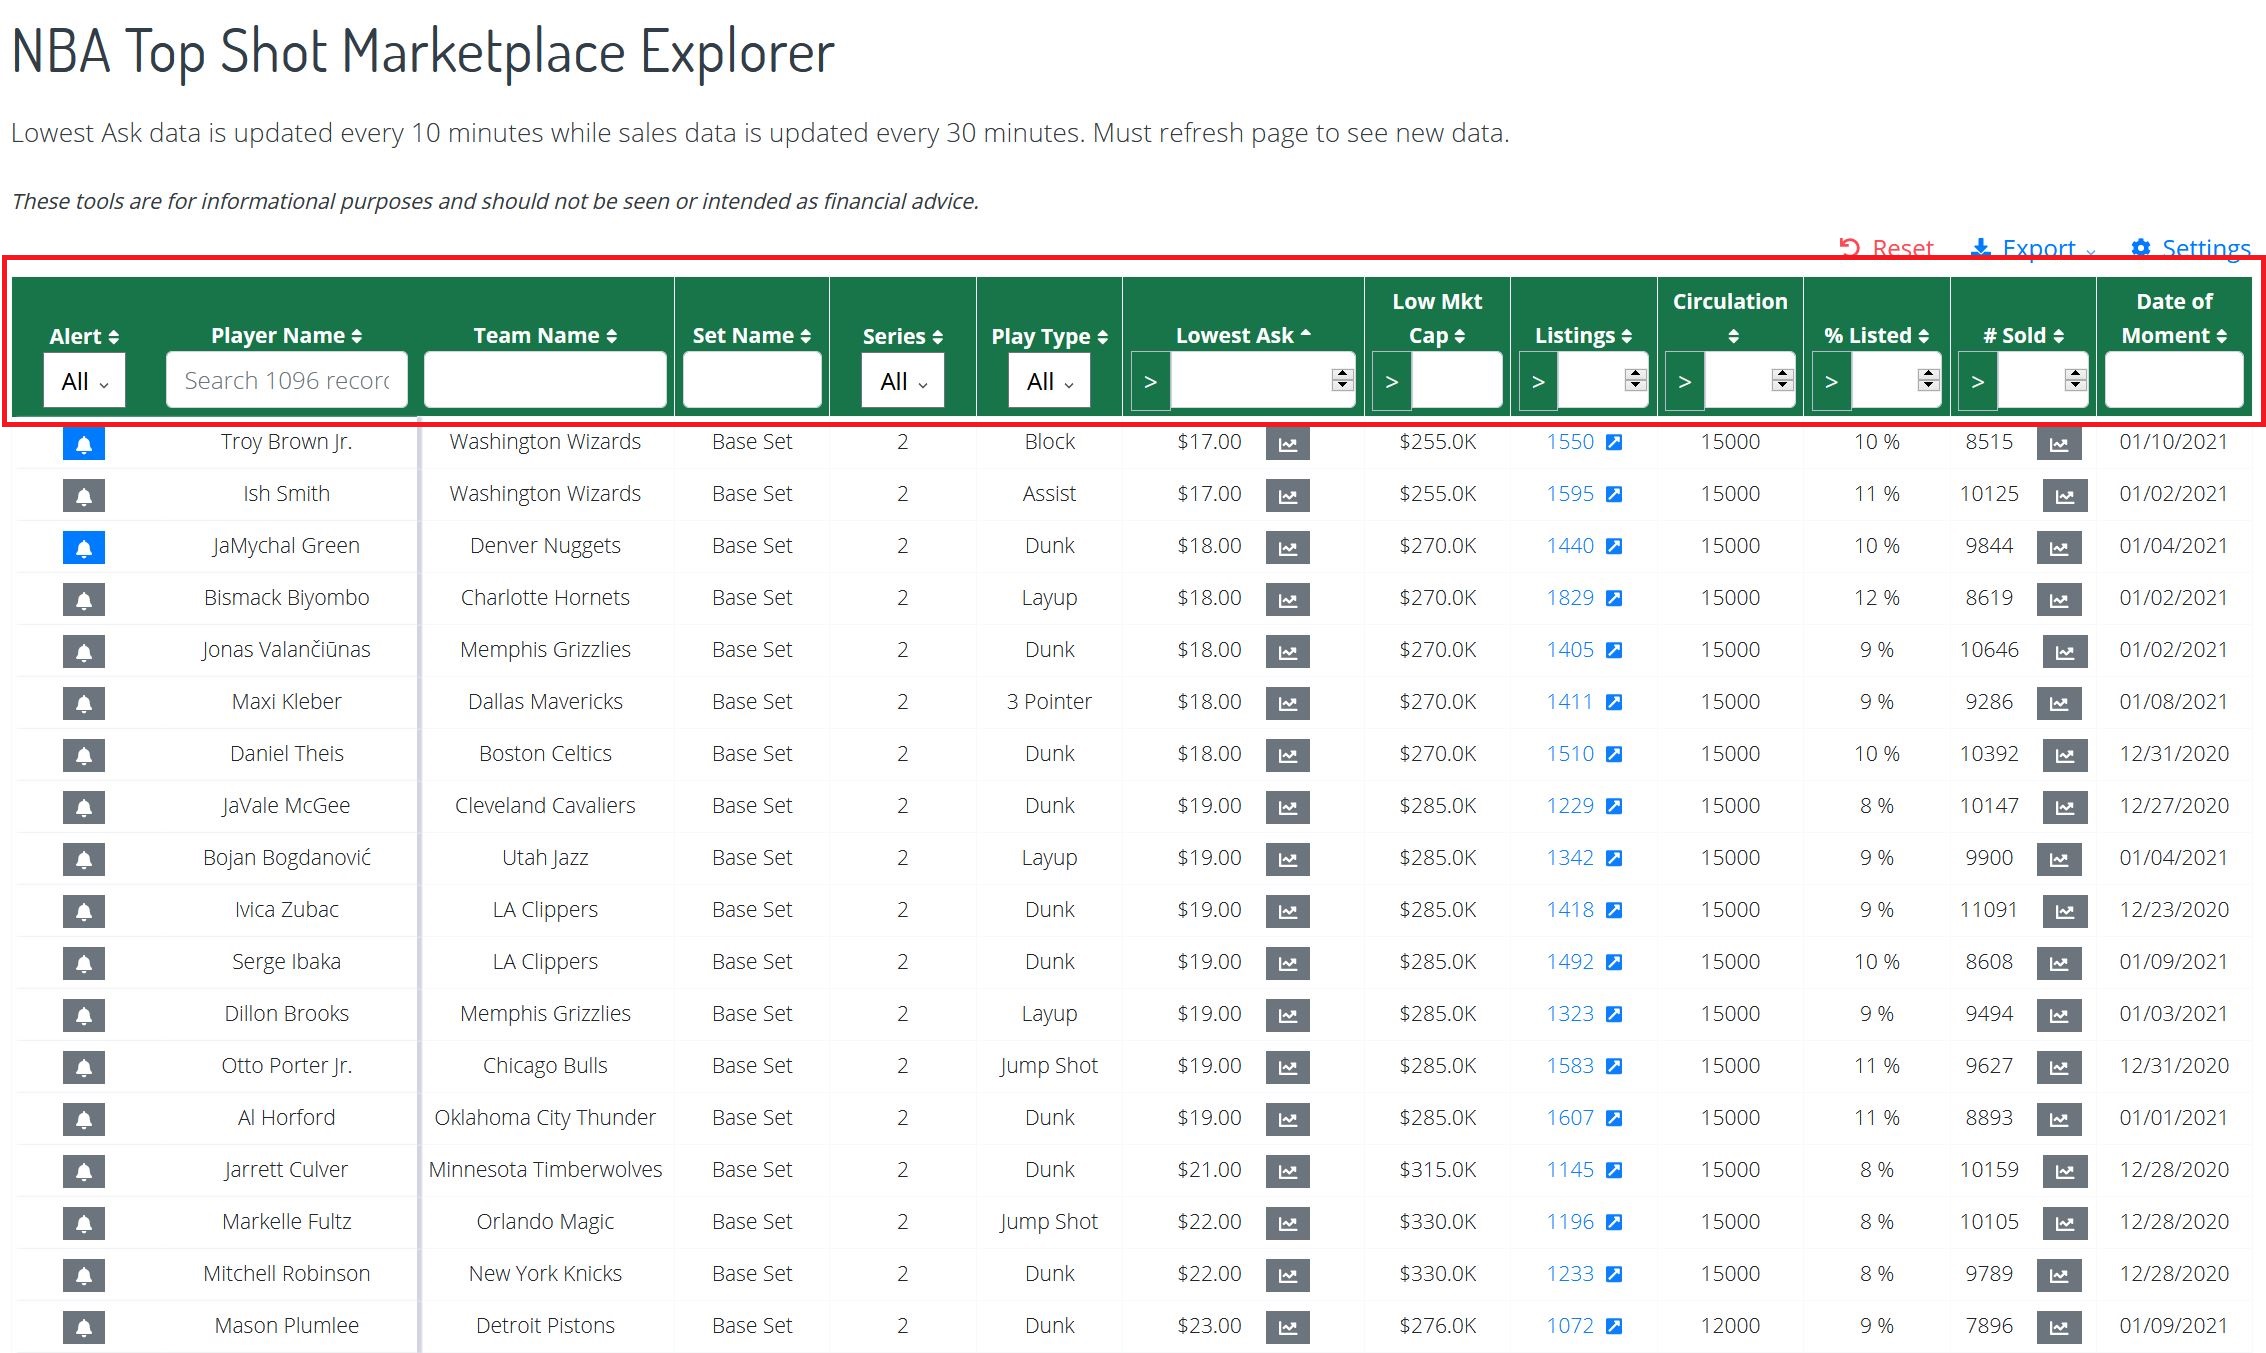Open the 1440 listings link

[1570, 546]
